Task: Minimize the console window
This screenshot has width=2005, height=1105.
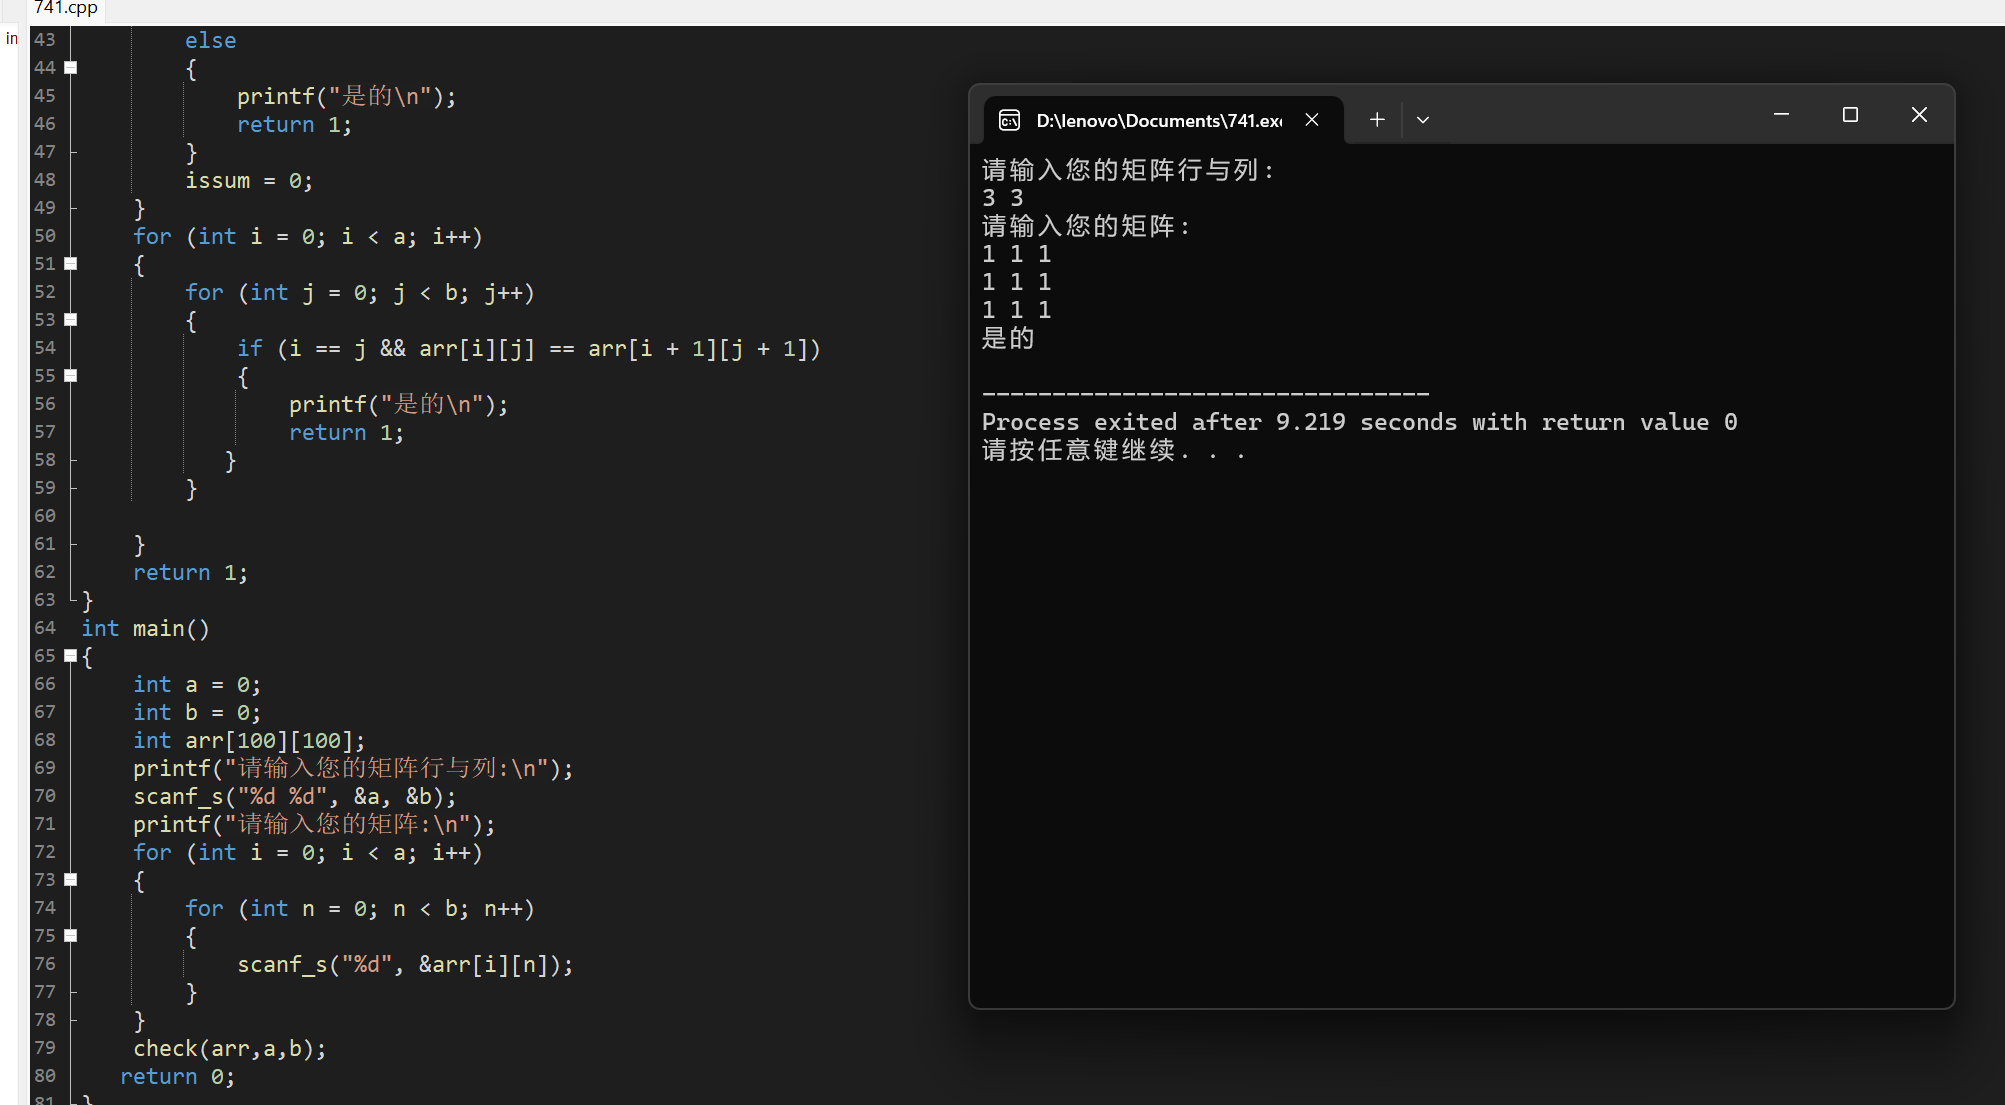Action: pyautogui.click(x=1781, y=115)
